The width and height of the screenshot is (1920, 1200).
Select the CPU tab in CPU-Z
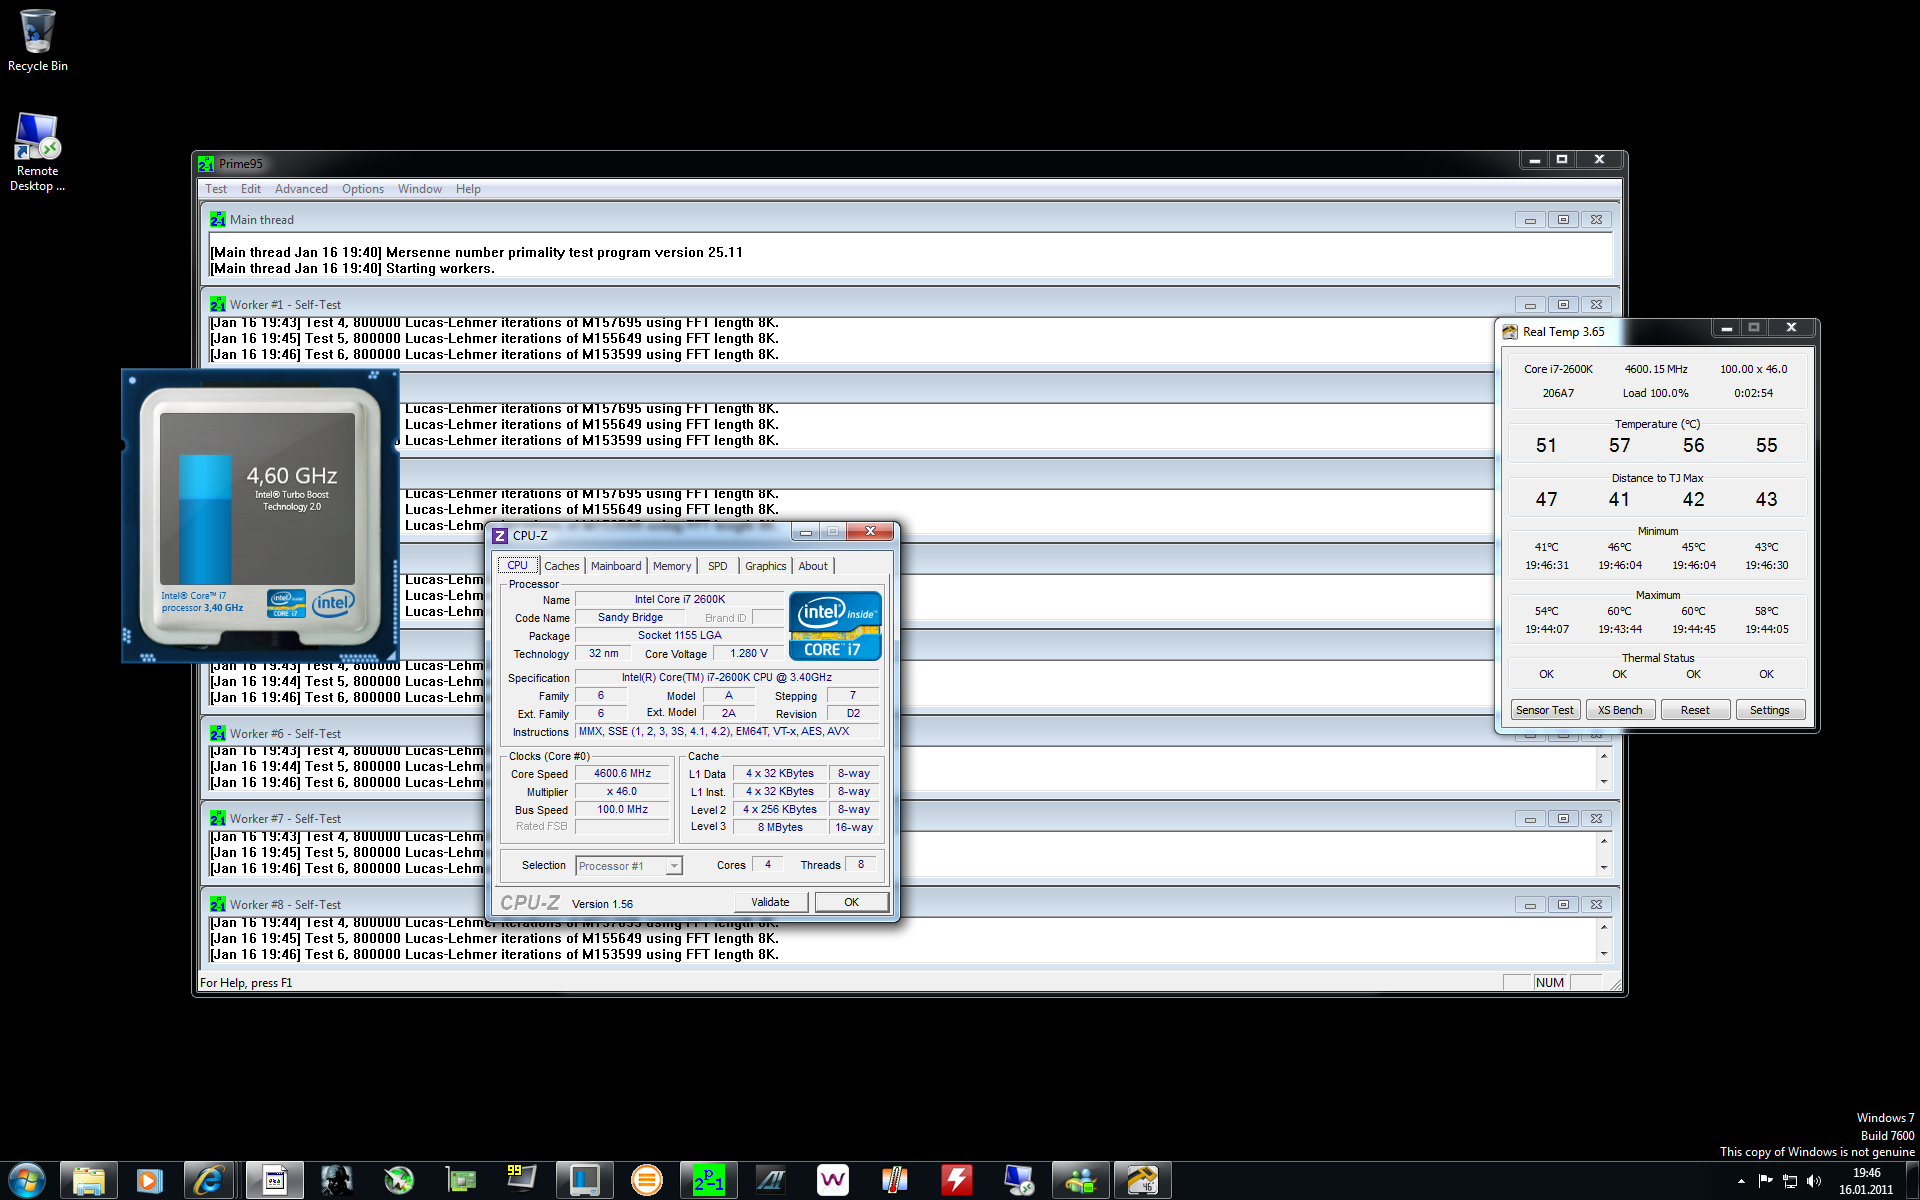point(517,565)
